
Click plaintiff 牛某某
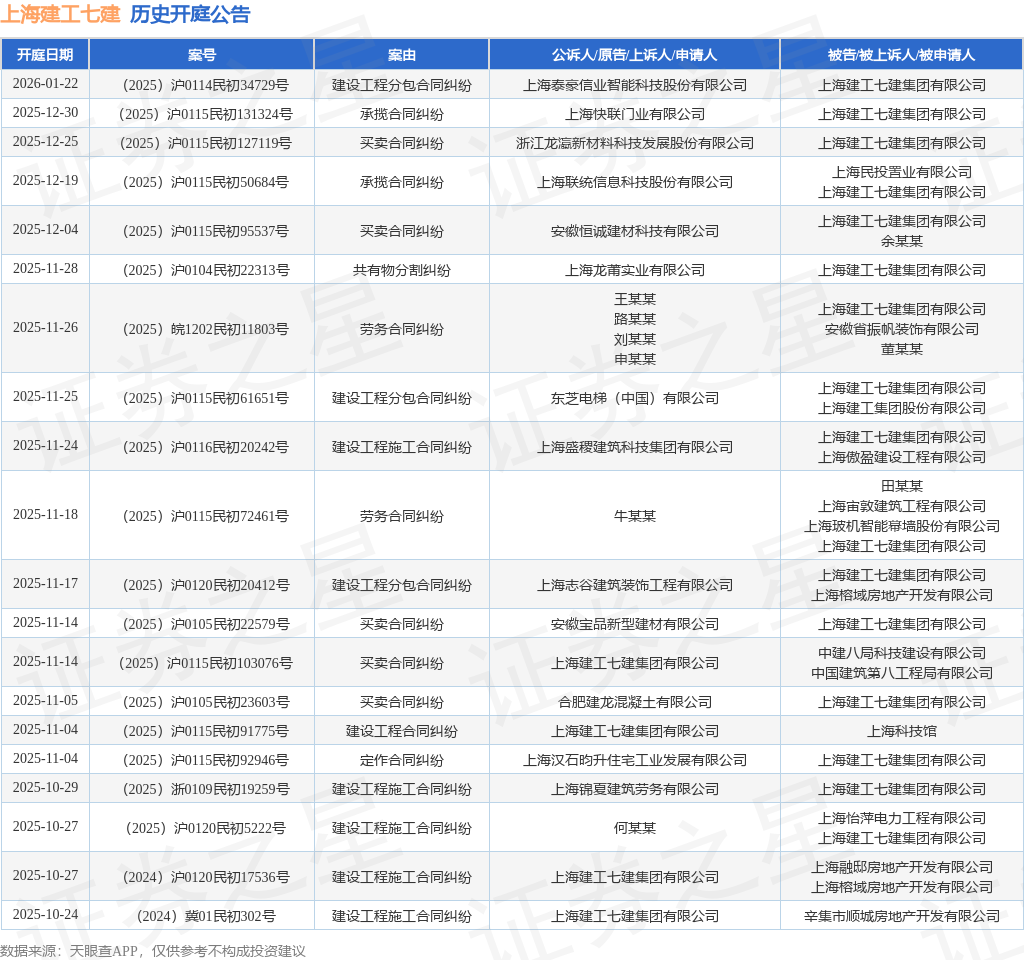[x=635, y=517]
